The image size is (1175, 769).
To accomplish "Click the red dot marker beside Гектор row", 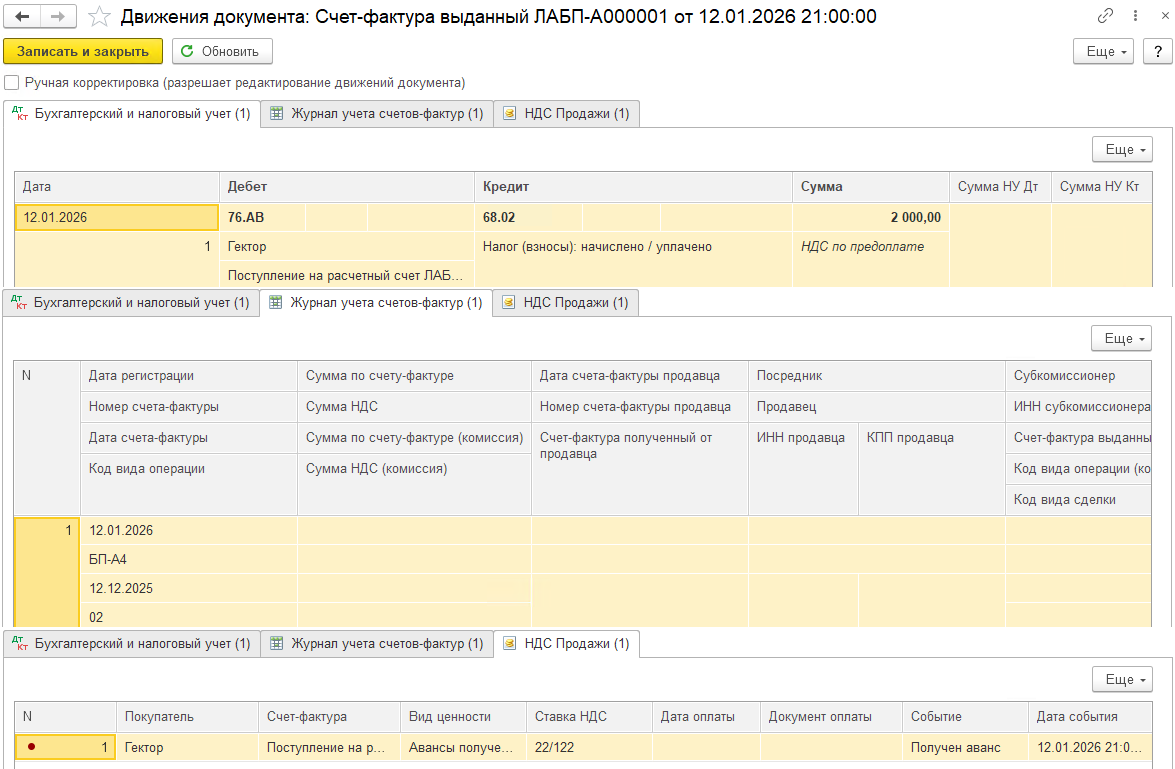I will coord(33,747).
